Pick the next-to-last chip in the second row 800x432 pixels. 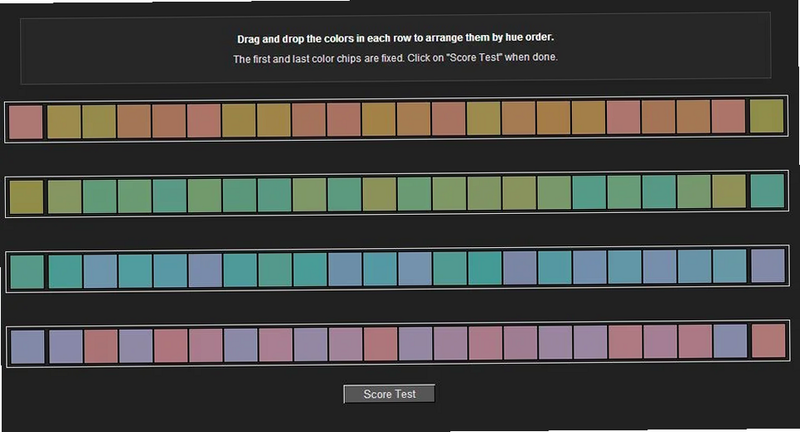point(729,191)
